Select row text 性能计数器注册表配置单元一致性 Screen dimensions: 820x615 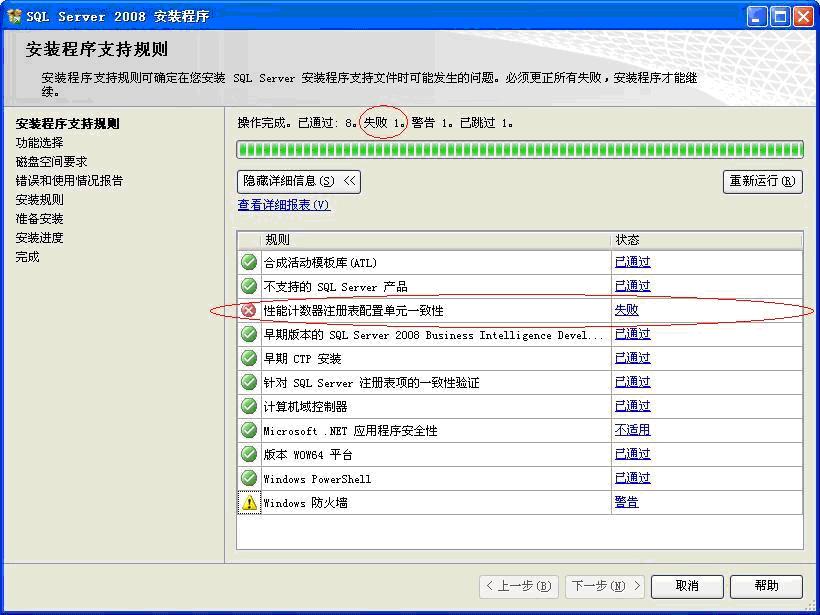[x=354, y=311]
